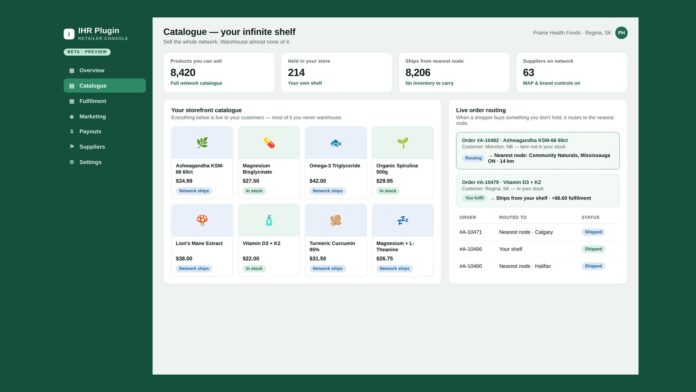Click the Turmeric Curcumin 95% product name
This screenshot has width=696, height=392.
tap(332, 246)
